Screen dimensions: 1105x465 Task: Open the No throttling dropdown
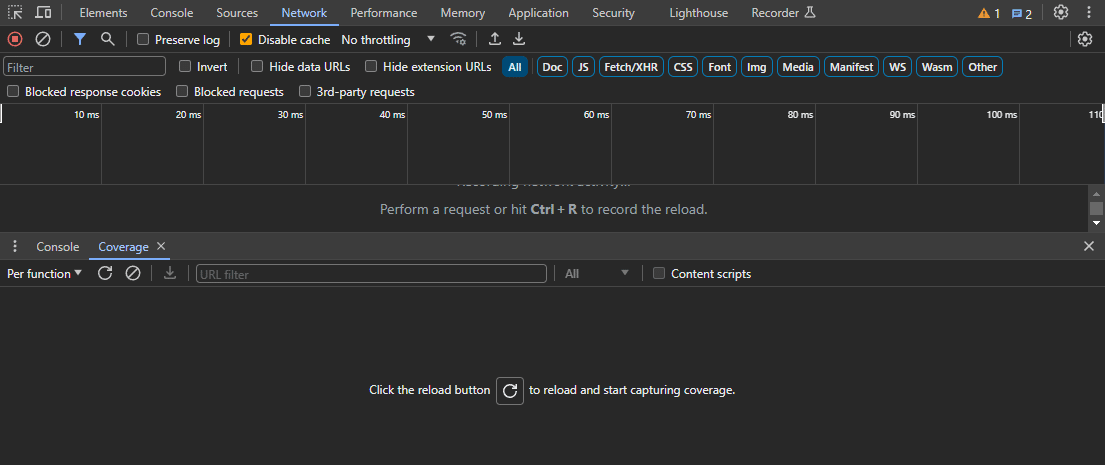[388, 39]
